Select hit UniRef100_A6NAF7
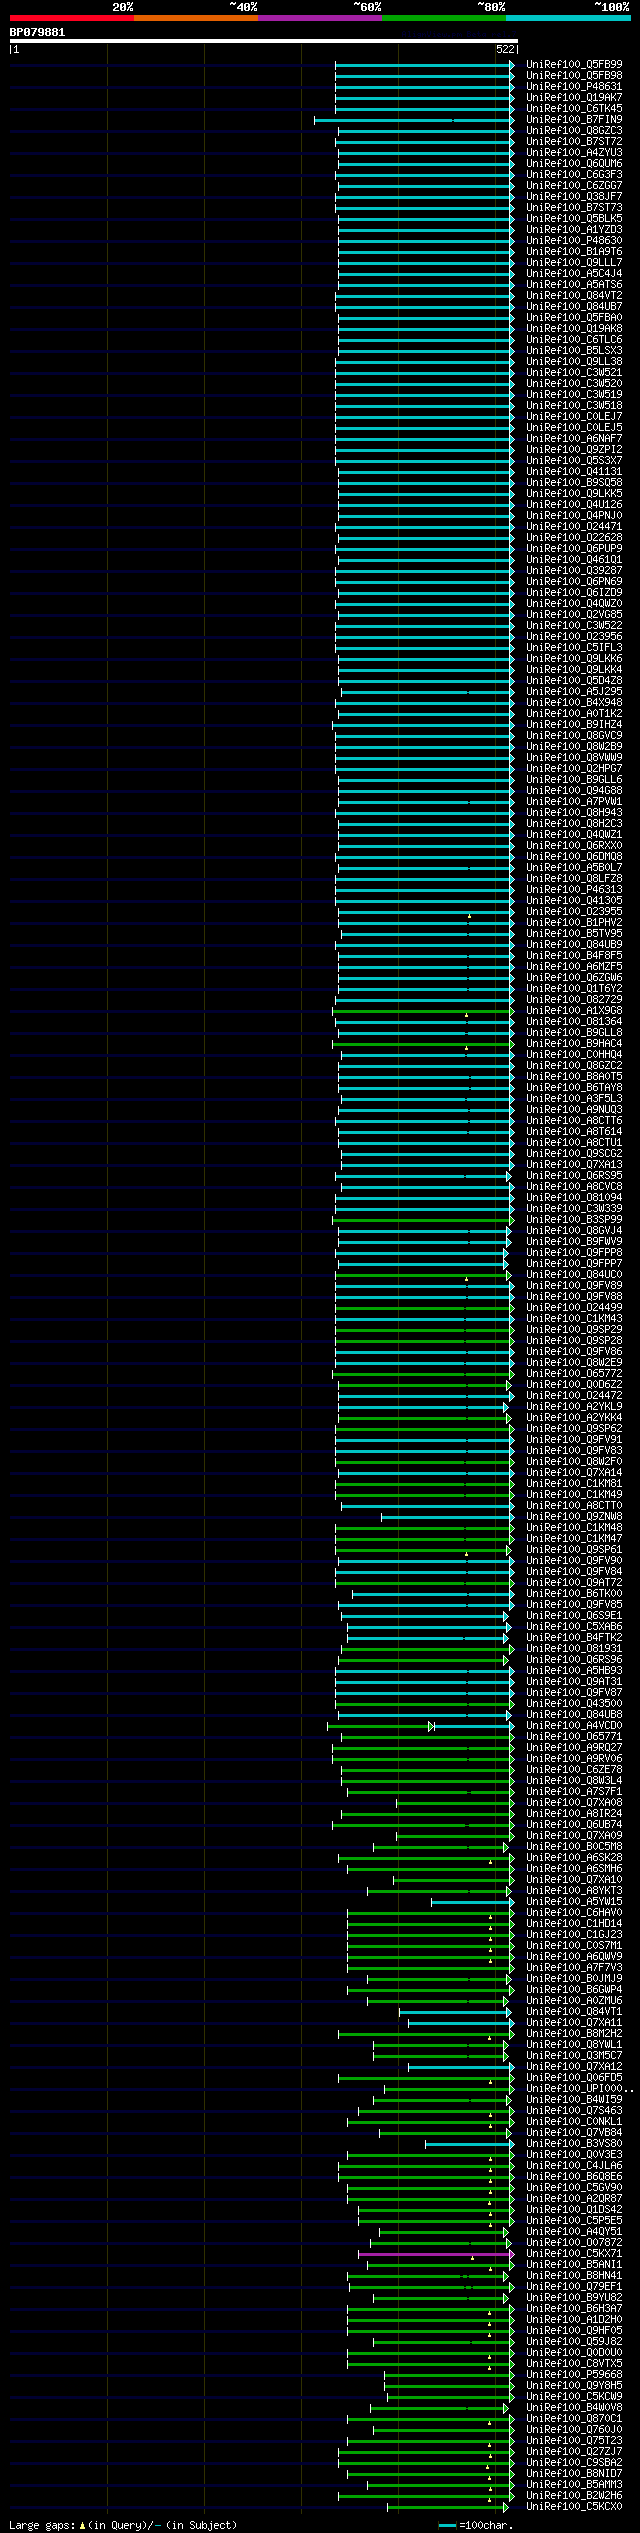This screenshot has height=2533, width=640. pos(574,438)
